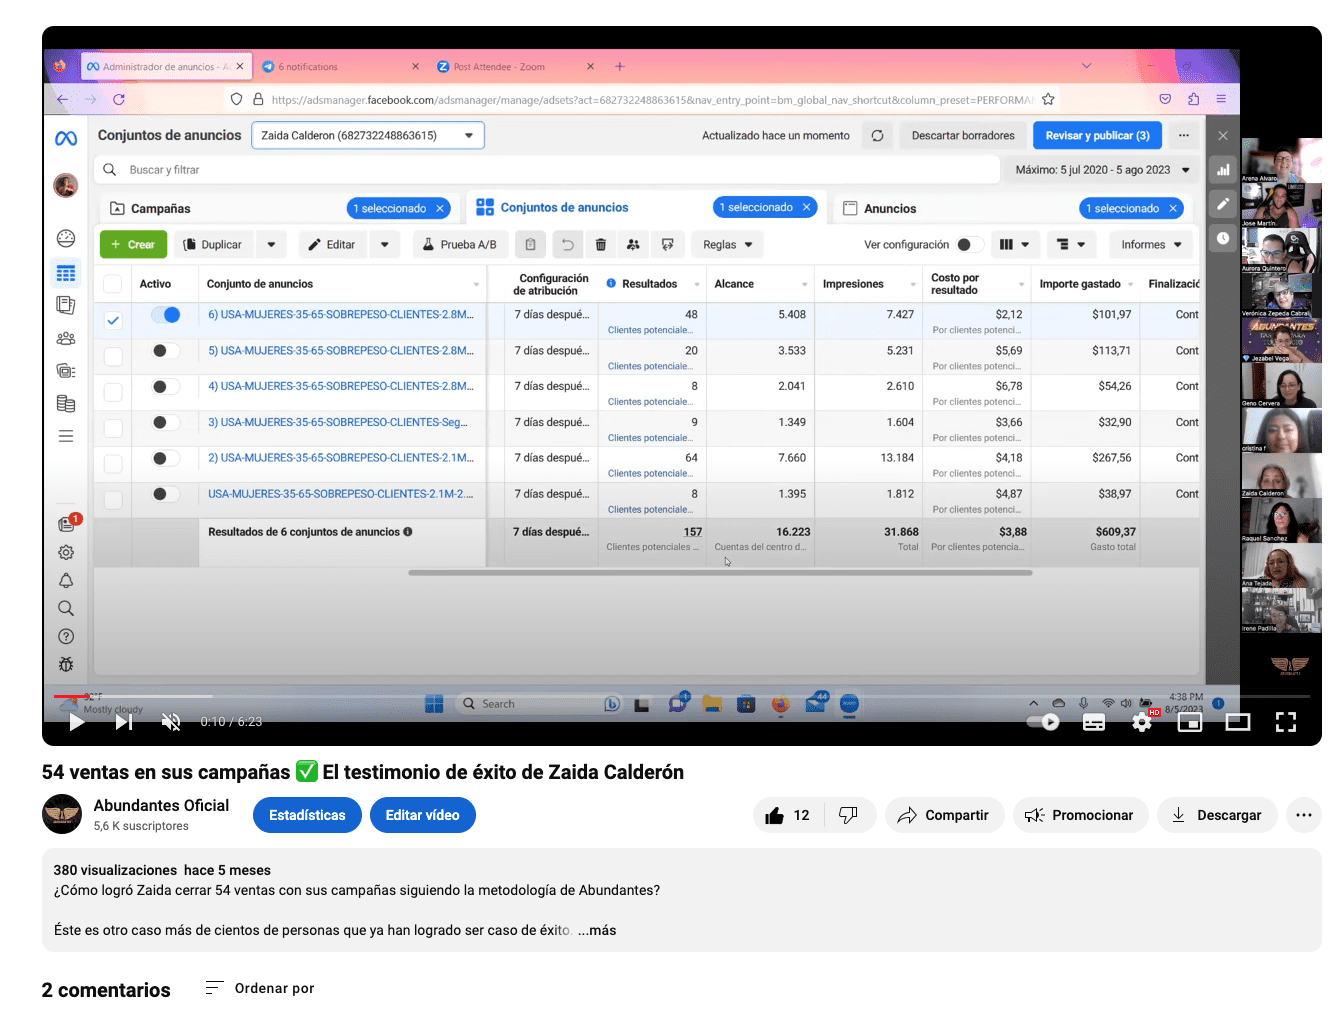Enter fullscreen mode
The height and width of the screenshot is (1011, 1334).
pyautogui.click(x=1286, y=722)
